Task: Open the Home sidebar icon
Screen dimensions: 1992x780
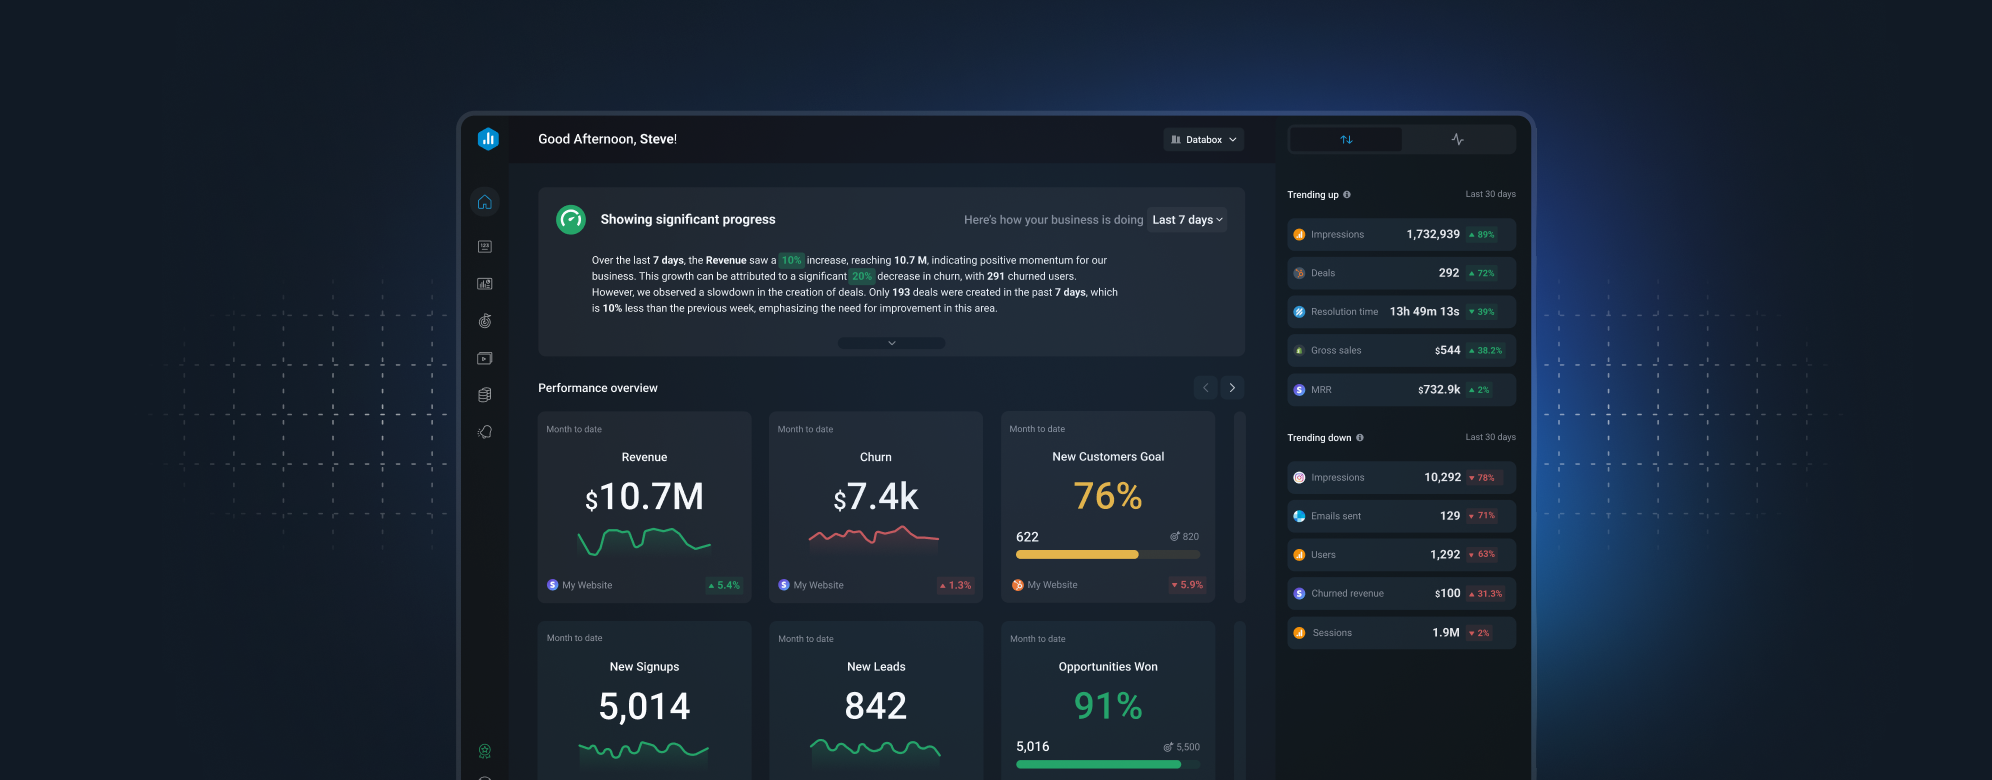Action: (x=485, y=202)
